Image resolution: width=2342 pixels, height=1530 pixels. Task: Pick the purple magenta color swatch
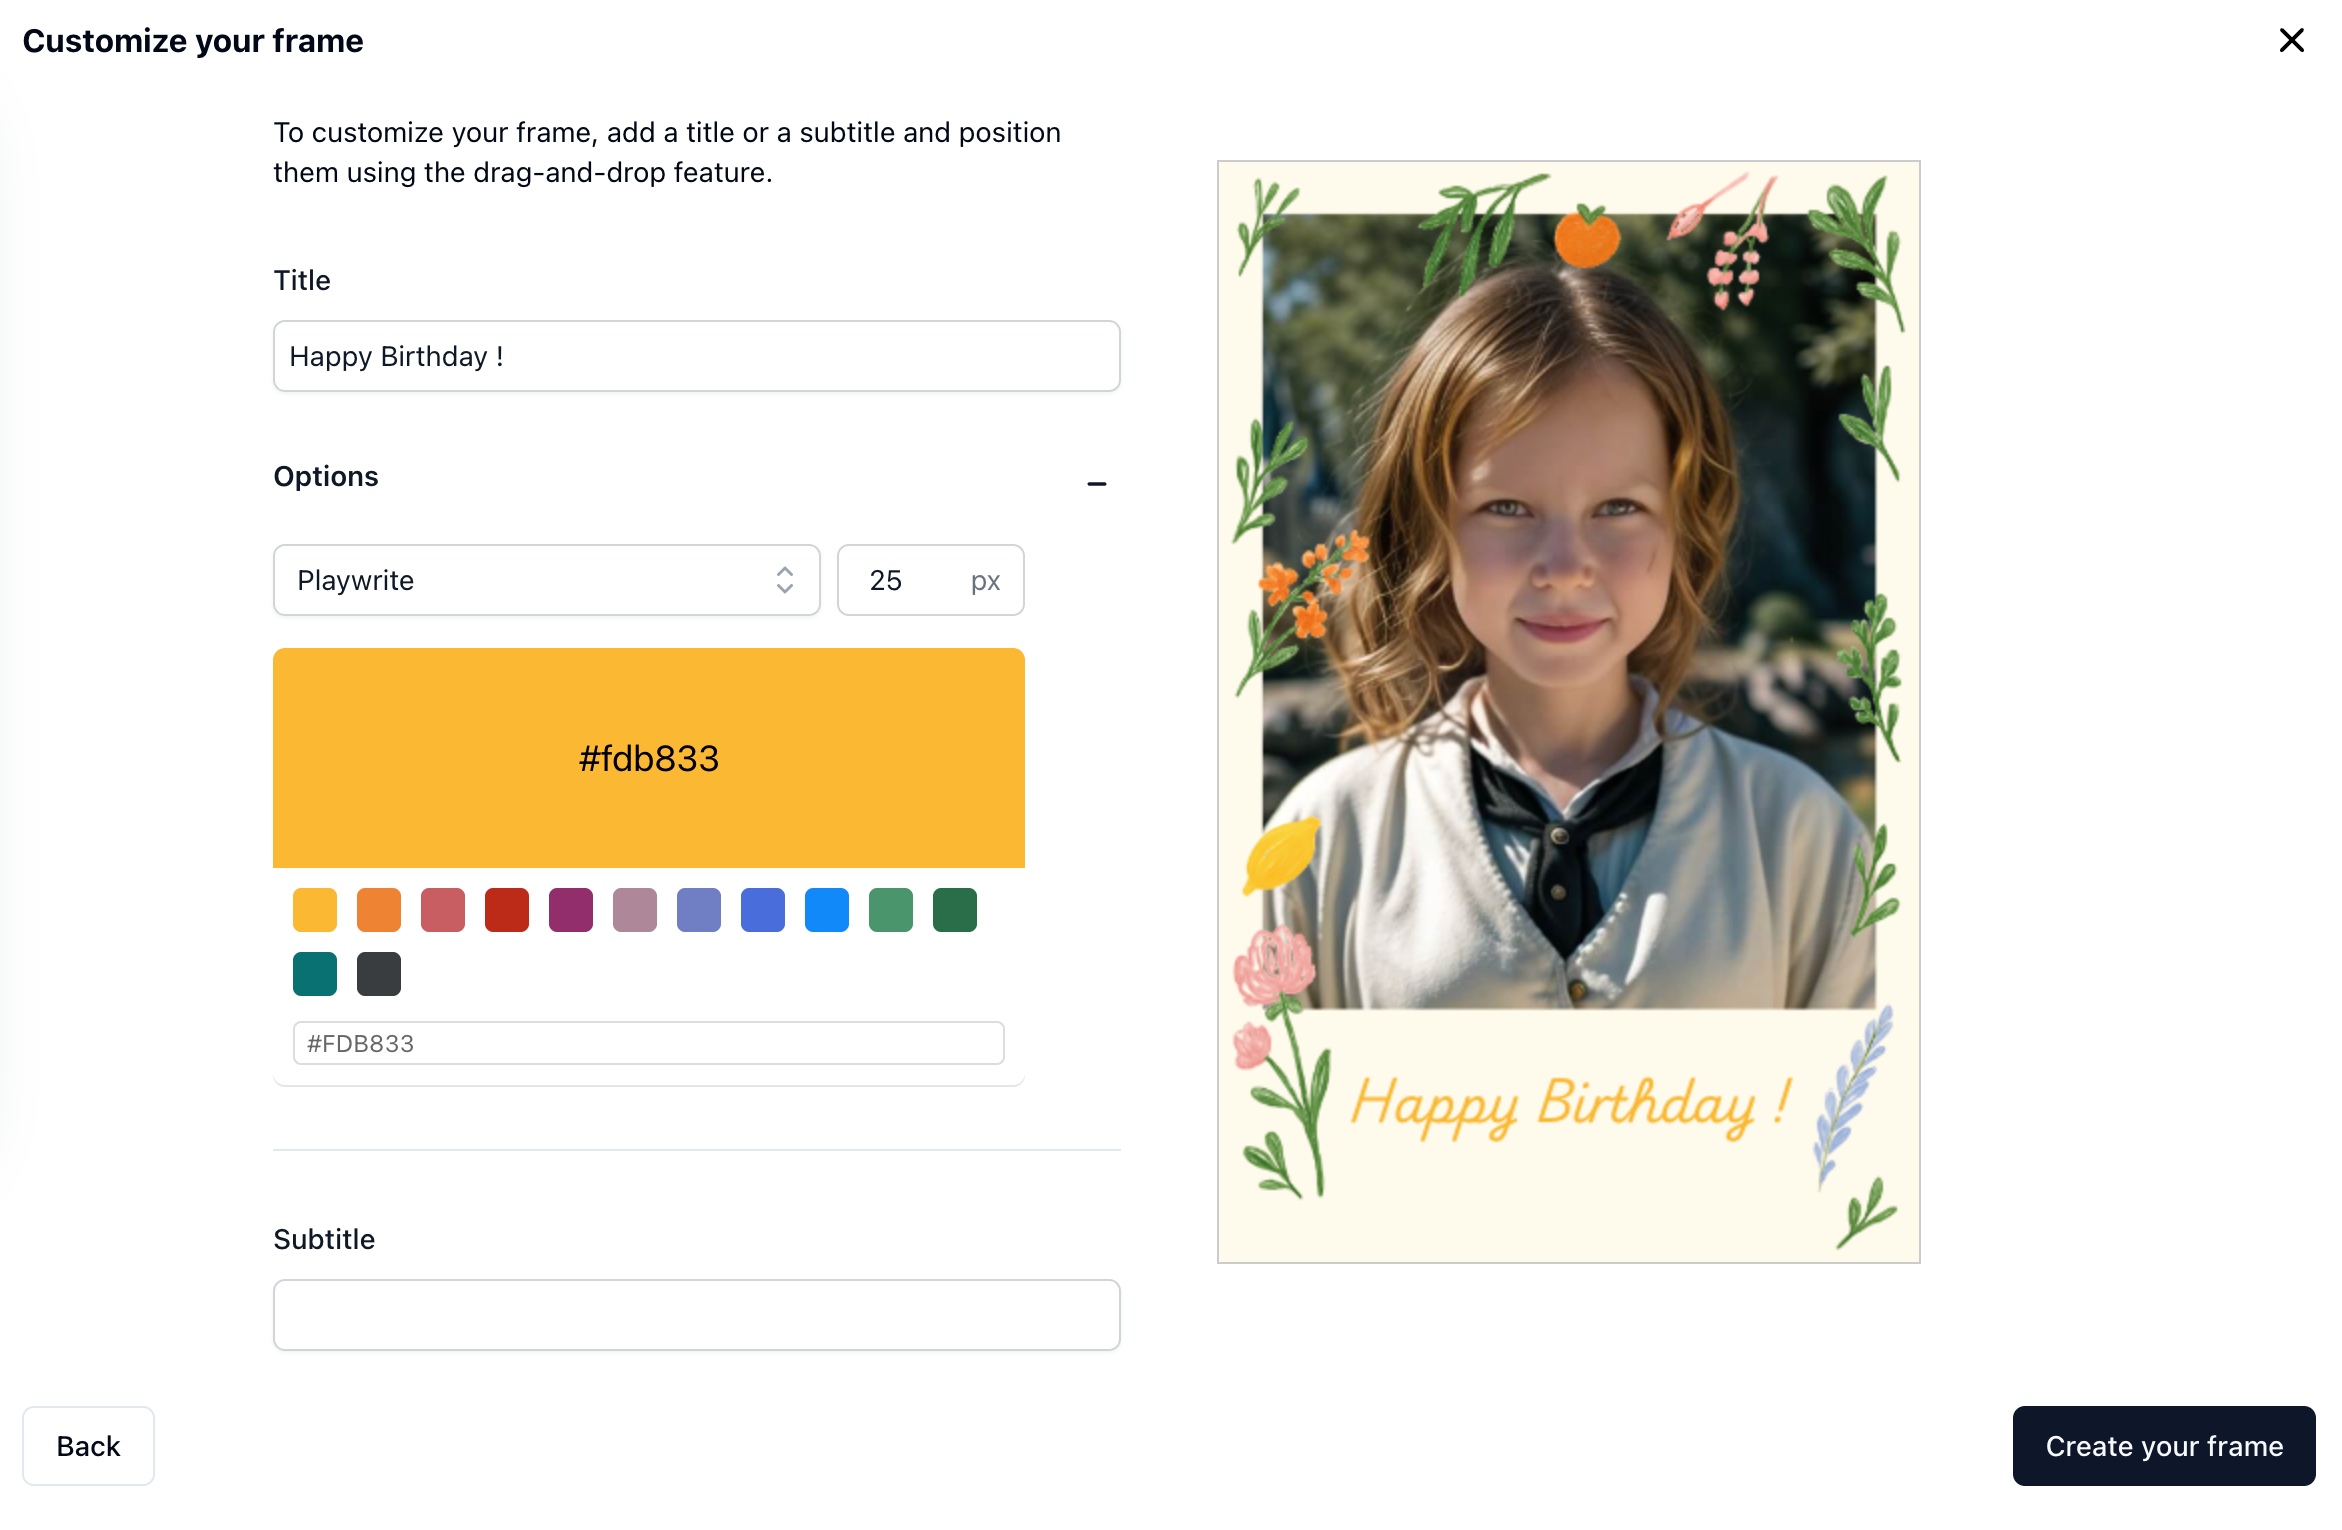(571, 910)
